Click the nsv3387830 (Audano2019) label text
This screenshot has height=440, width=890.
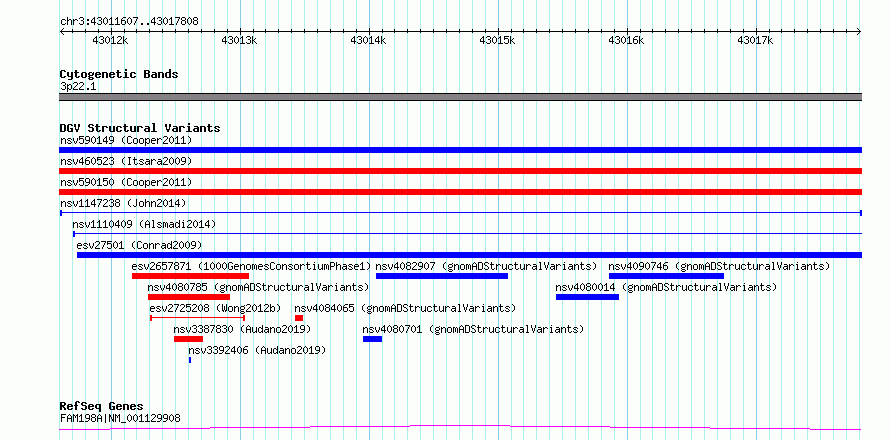242,329
